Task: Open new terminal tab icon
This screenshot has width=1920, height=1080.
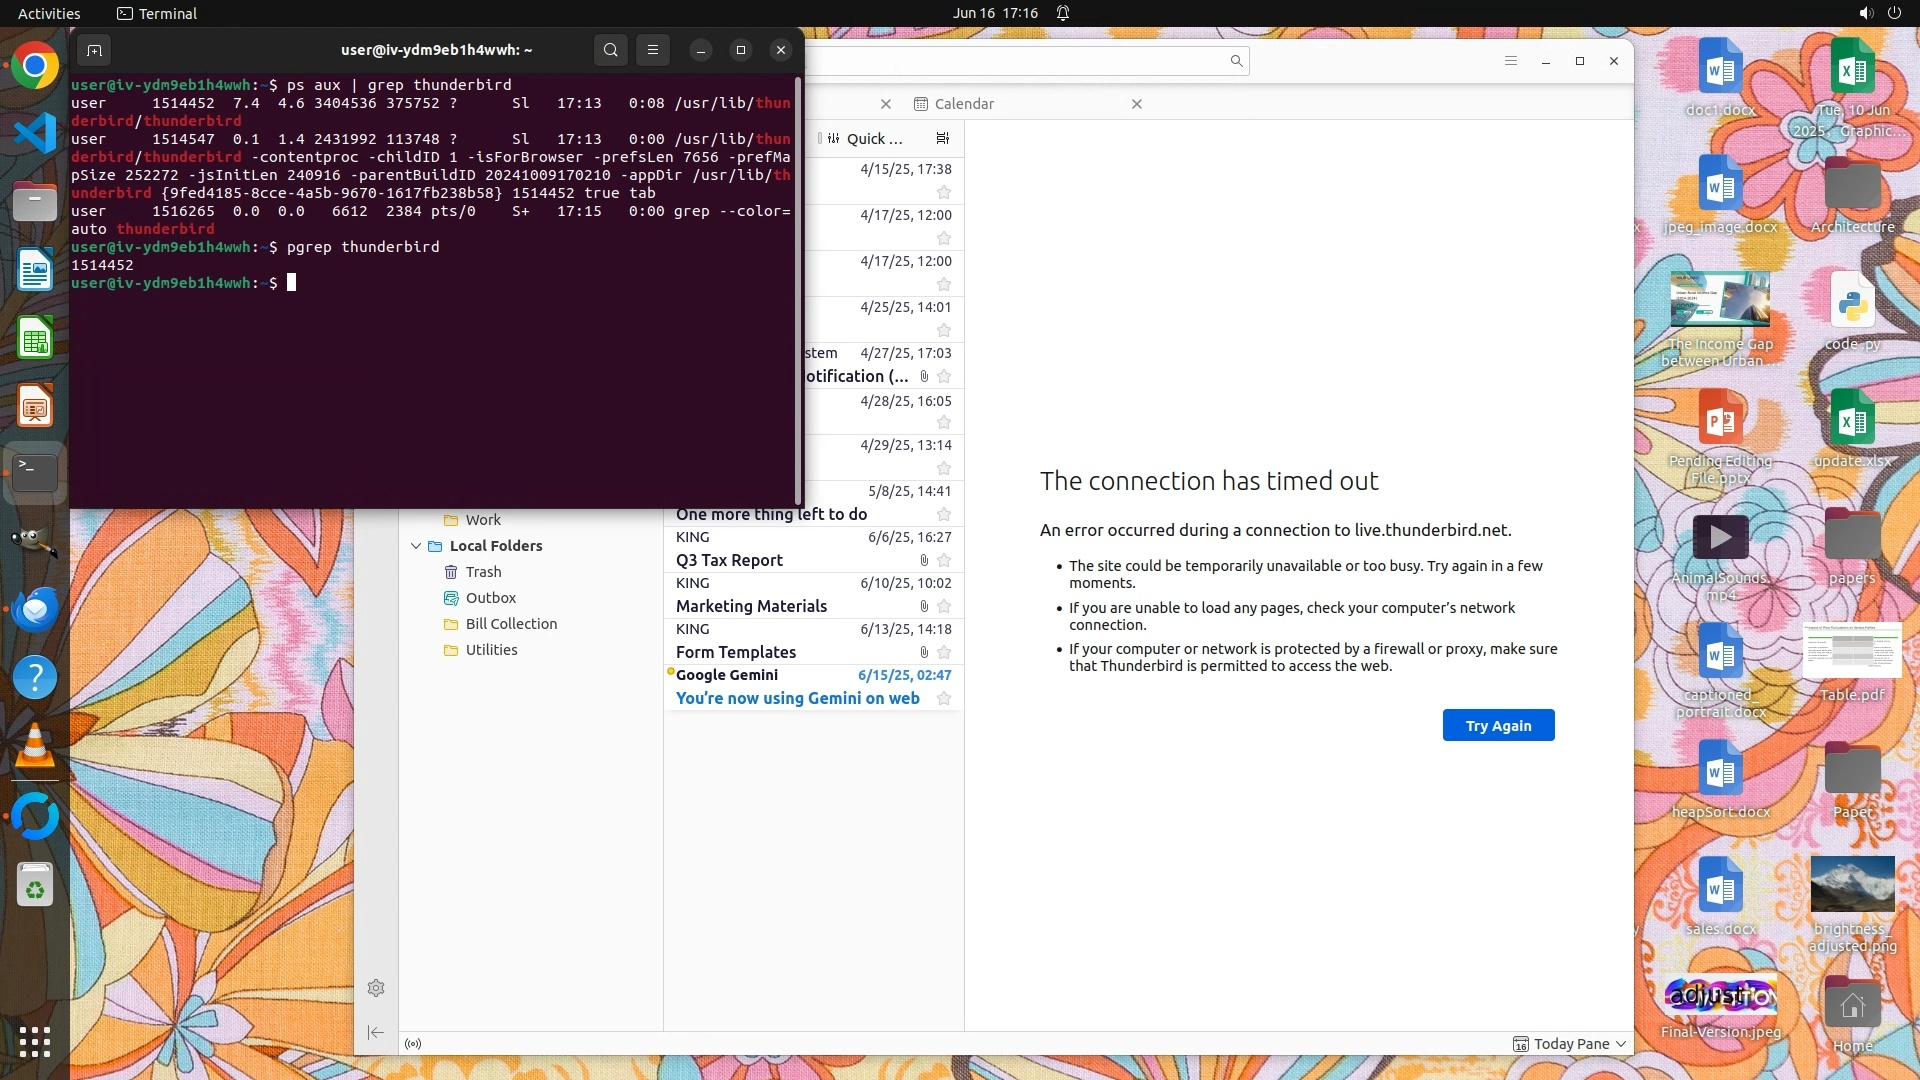Action: pos(94,50)
